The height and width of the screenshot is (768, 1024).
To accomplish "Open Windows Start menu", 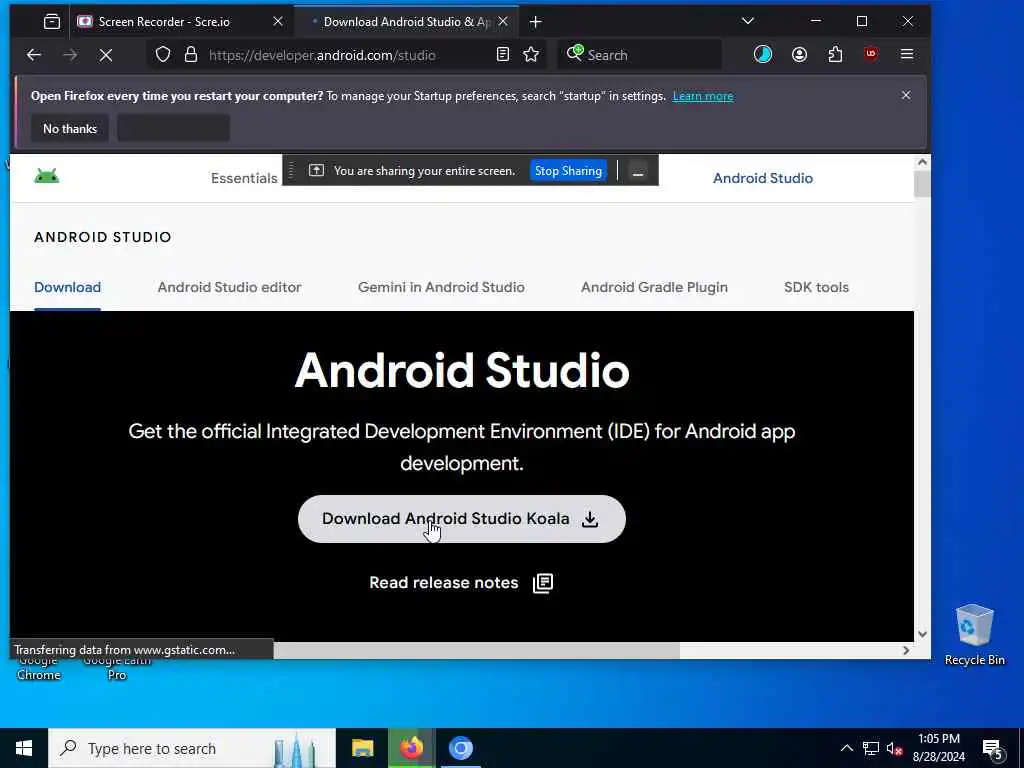I will click(x=24, y=748).
